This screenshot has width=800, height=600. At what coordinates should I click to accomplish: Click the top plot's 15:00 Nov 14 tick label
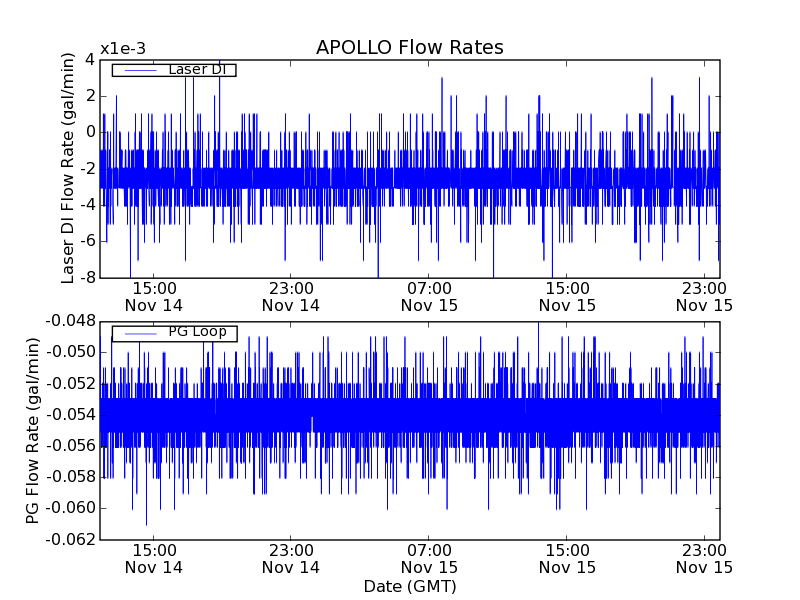(x=154, y=296)
